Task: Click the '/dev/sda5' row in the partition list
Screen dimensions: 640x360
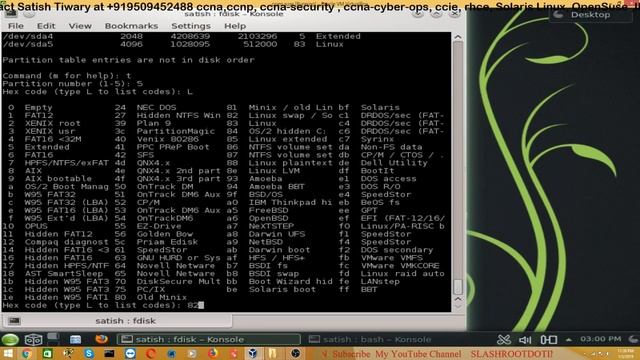Action: [x=173, y=44]
